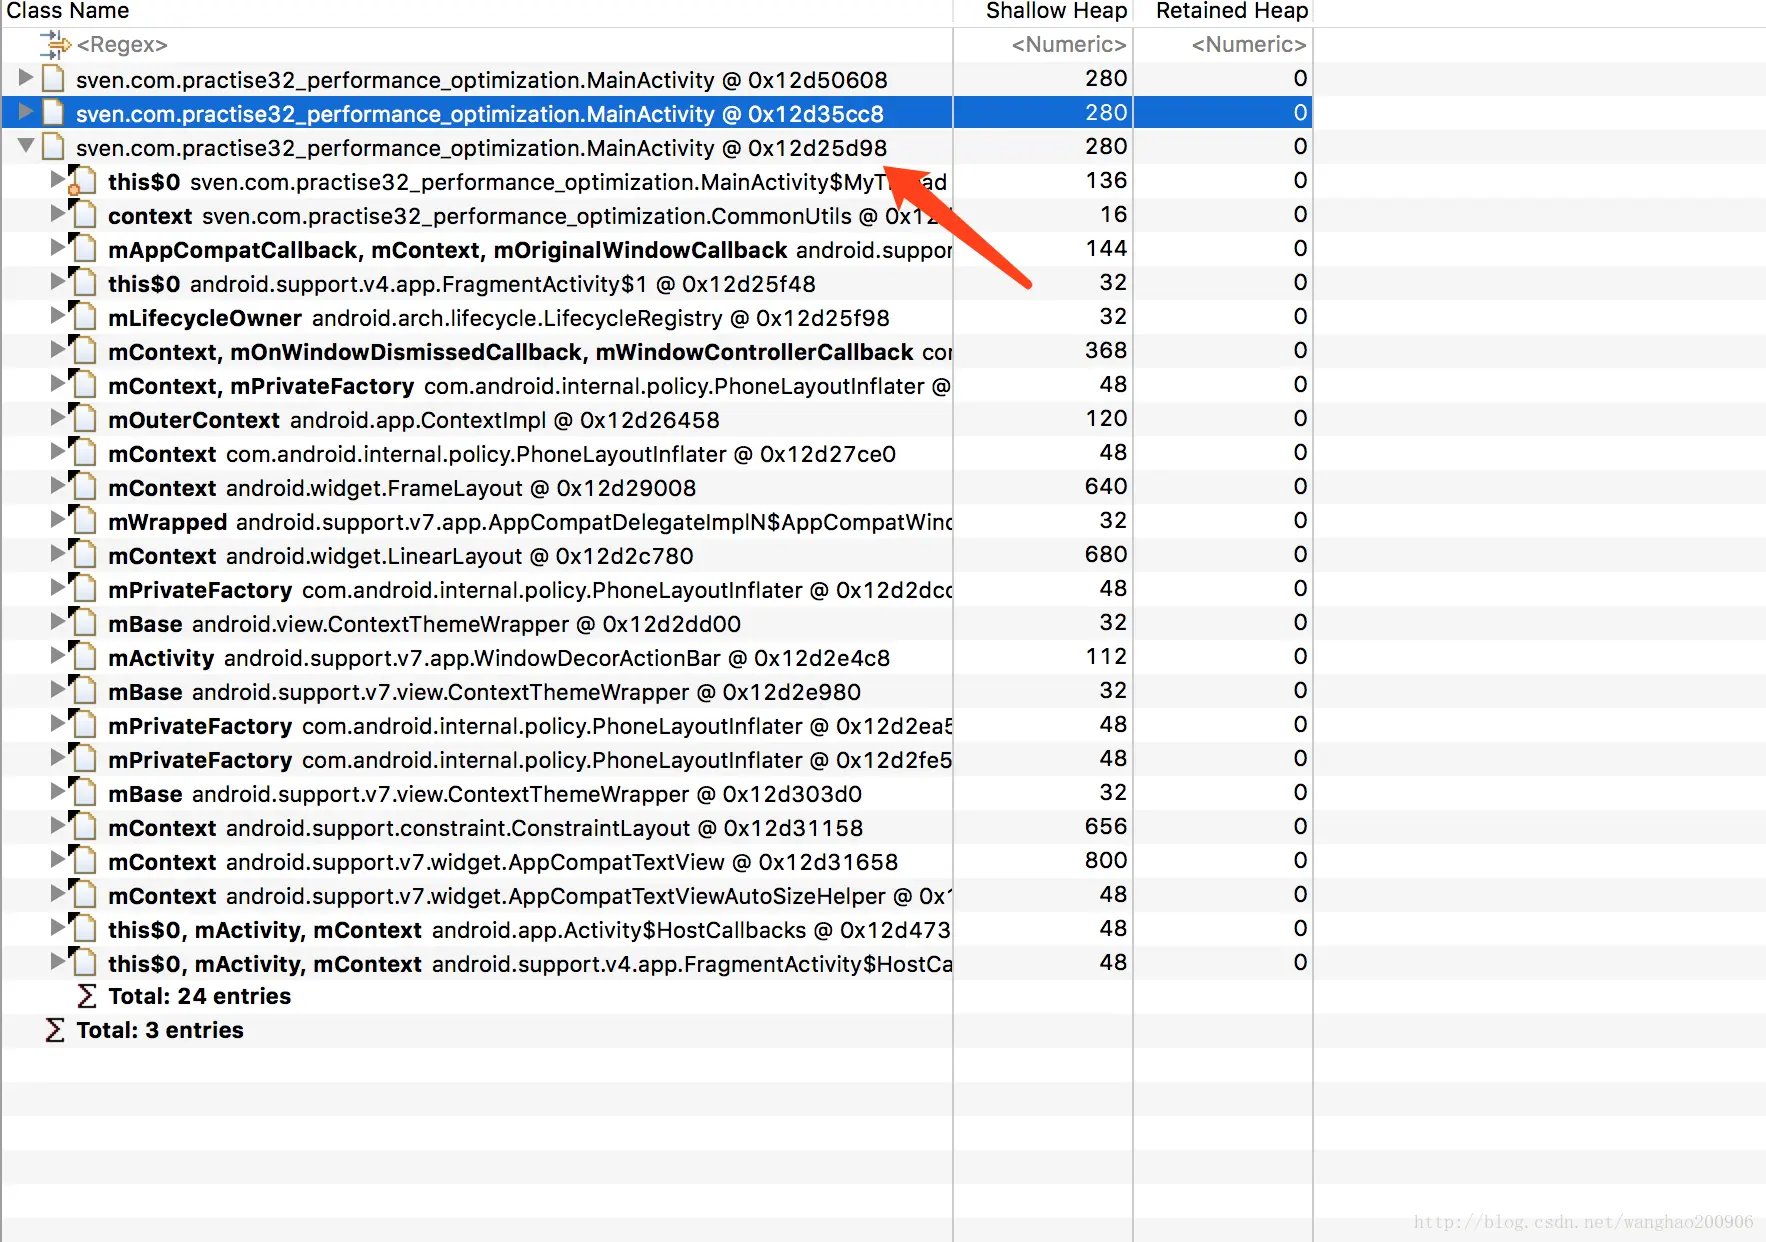Click the sigma icon beside Total: 24 entries

click(87, 996)
